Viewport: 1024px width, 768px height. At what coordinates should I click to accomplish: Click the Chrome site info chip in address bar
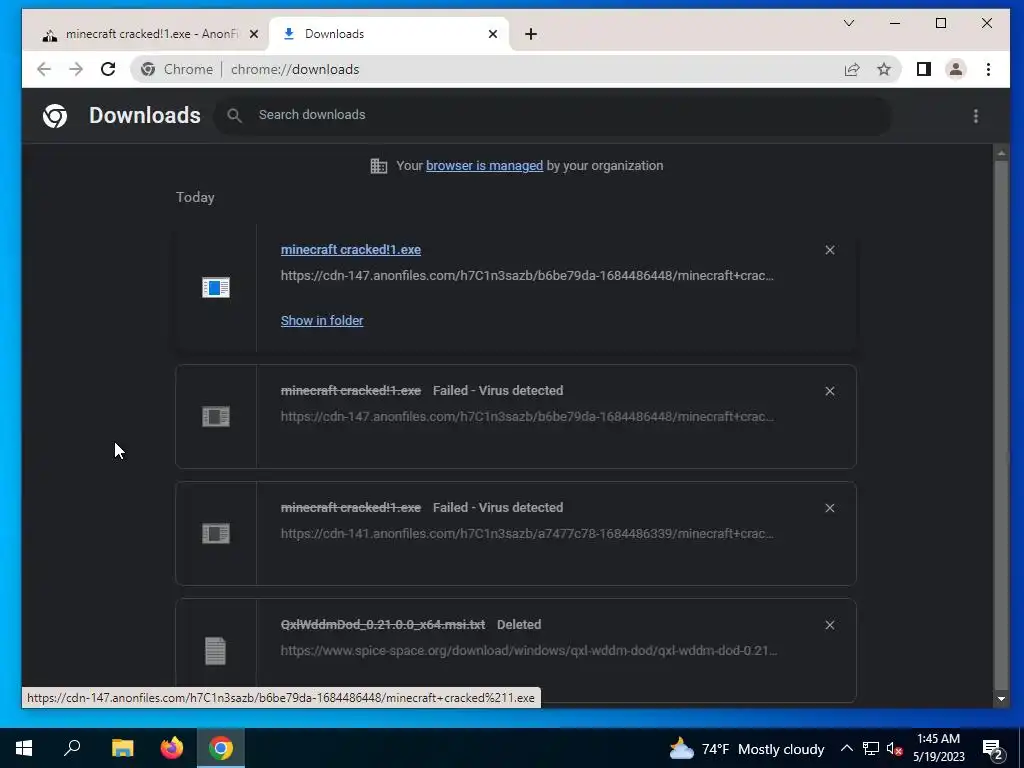tap(177, 69)
